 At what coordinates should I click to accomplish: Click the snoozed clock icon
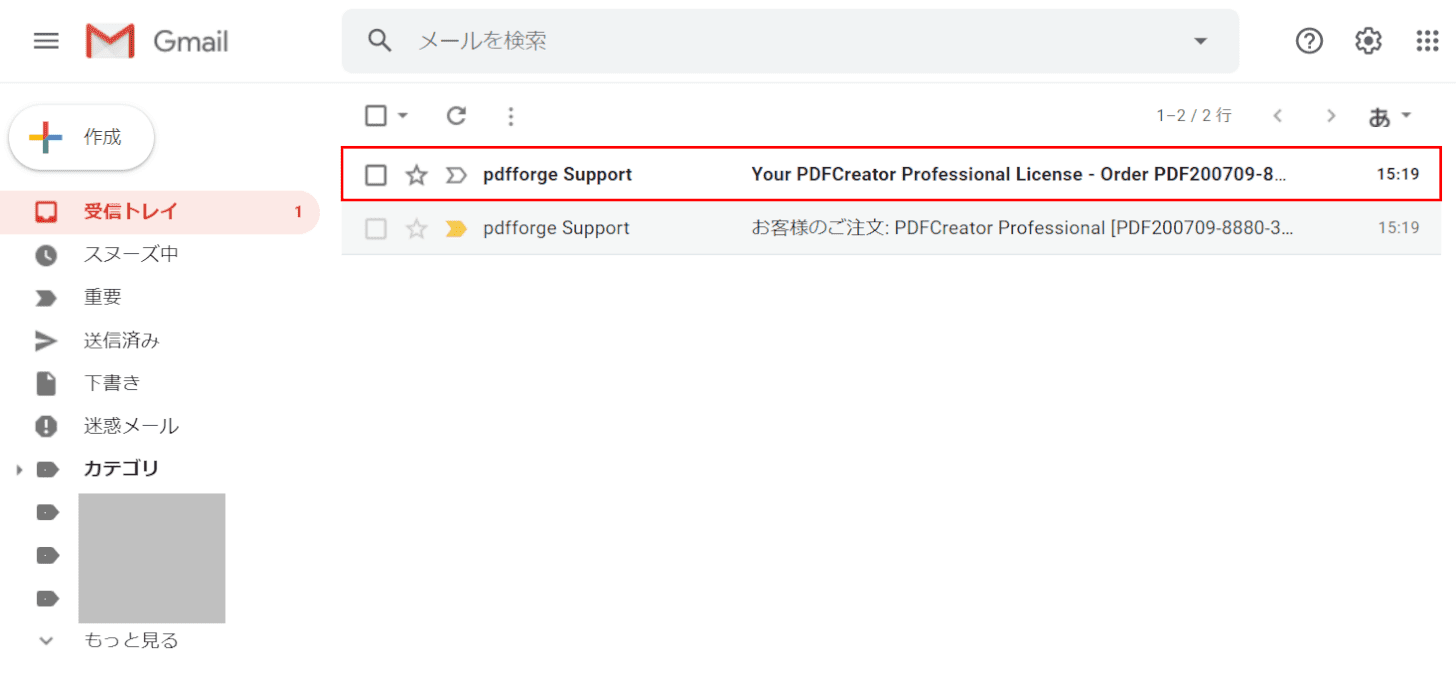[46, 255]
